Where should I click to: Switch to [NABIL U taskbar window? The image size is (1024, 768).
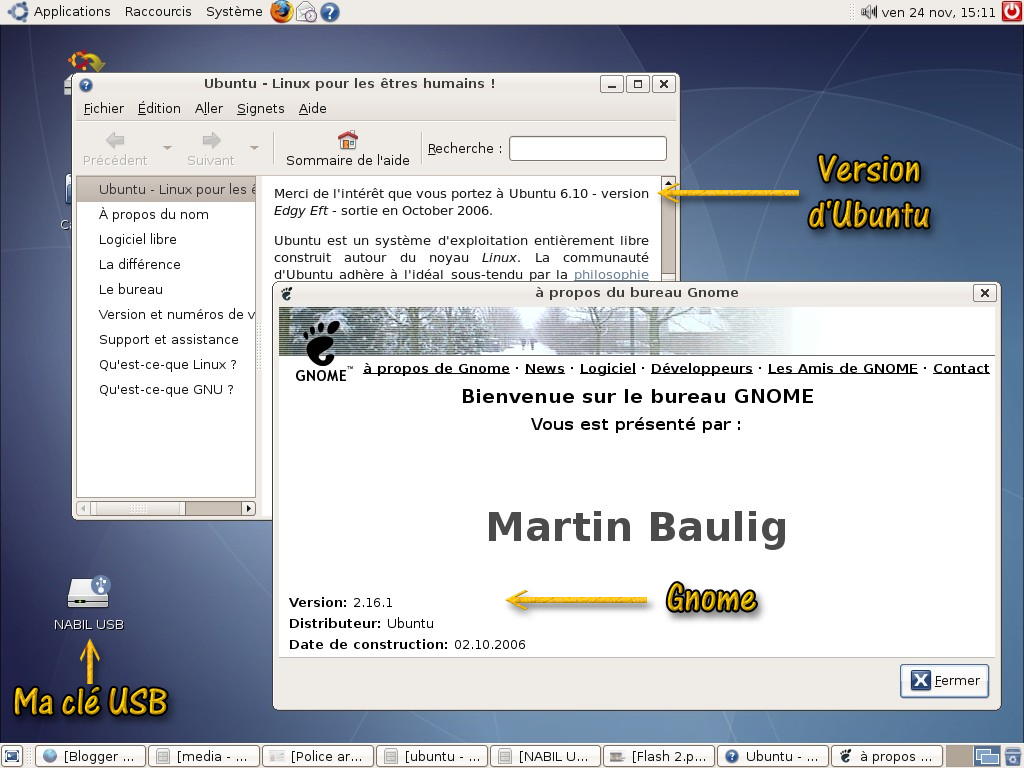coord(545,756)
